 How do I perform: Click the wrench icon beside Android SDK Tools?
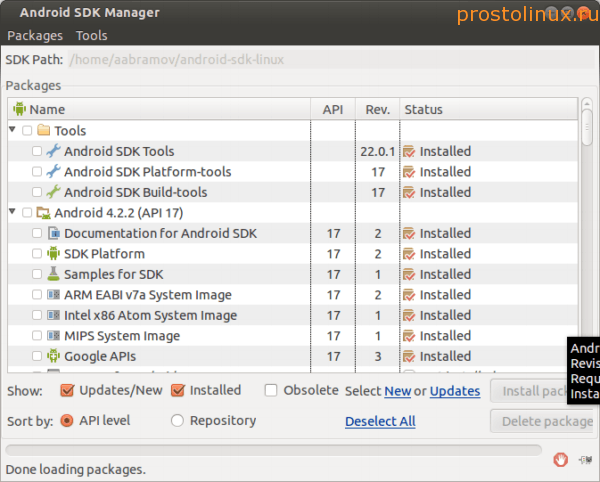click(x=53, y=151)
